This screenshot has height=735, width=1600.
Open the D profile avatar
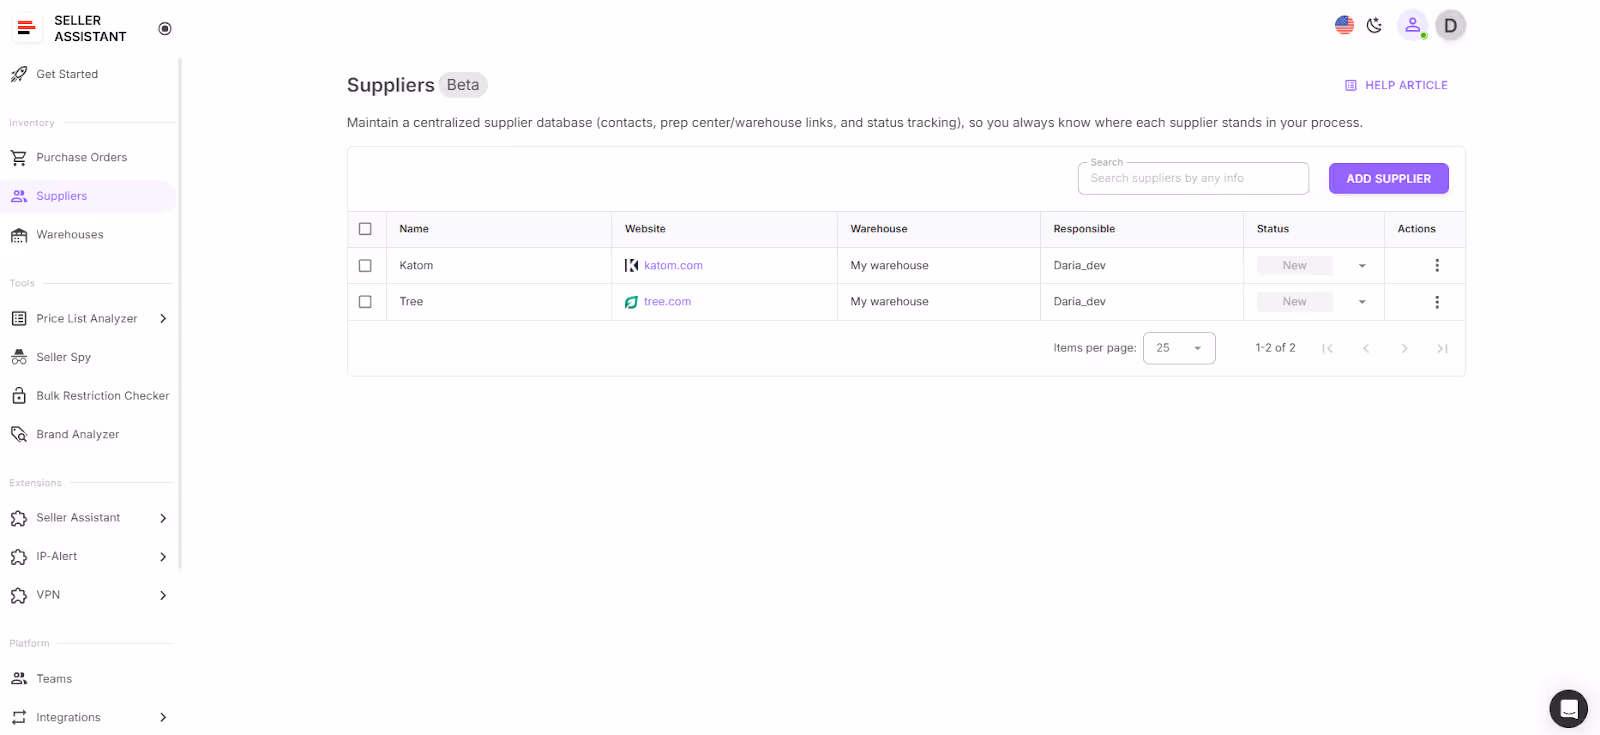(1450, 25)
